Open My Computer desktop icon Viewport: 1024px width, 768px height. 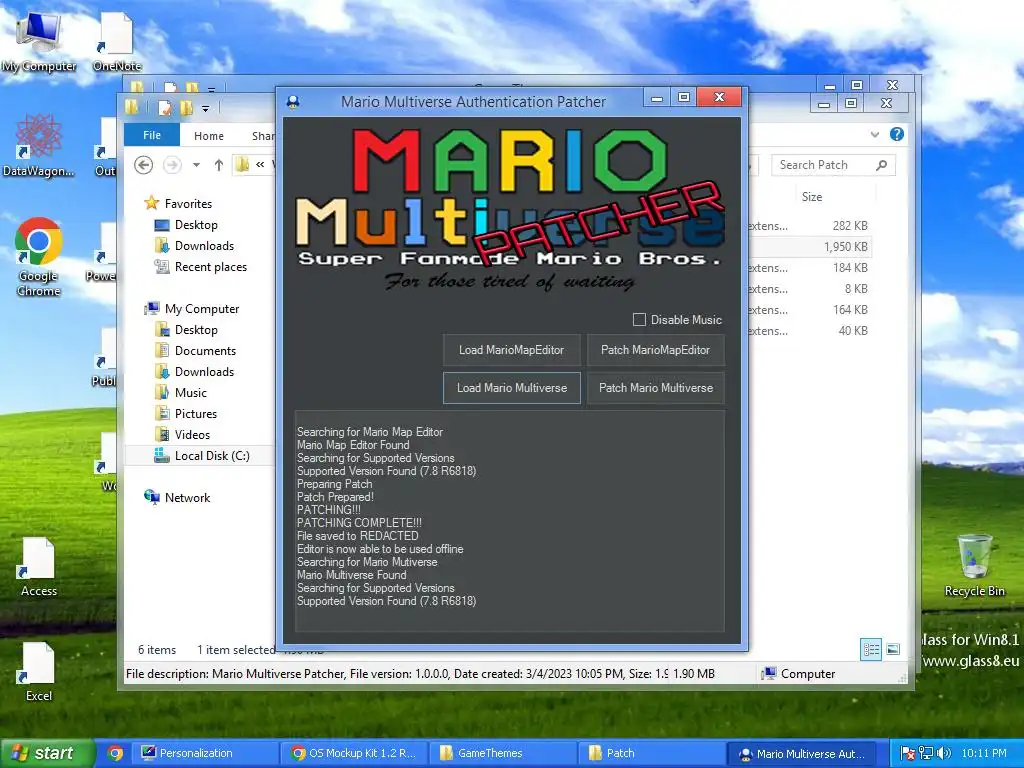point(39,42)
